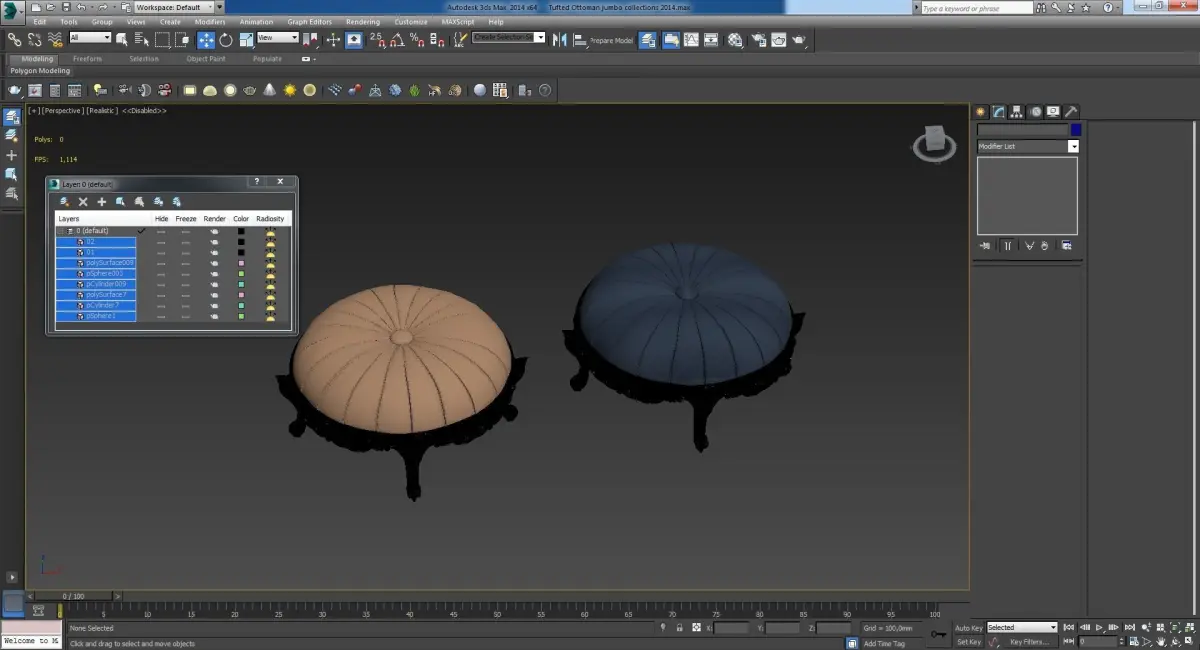This screenshot has width=1200, height=650.
Task: Toggle the Auto Key animation mode
Action: point(968,628)
